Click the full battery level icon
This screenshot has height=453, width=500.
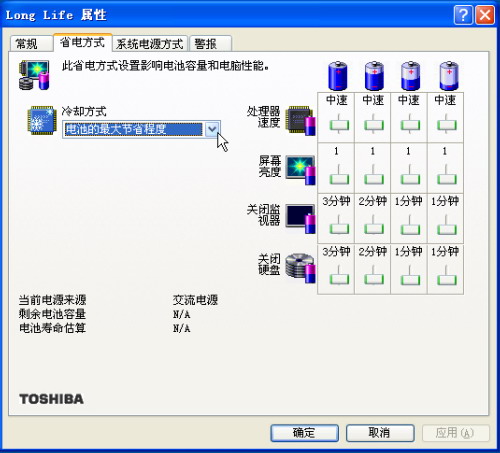tap(338, 76)
